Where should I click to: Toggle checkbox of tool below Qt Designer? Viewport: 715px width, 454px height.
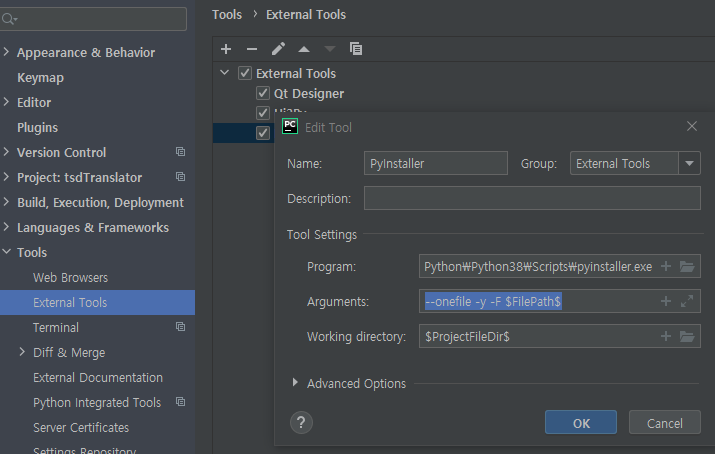(263, 112)
